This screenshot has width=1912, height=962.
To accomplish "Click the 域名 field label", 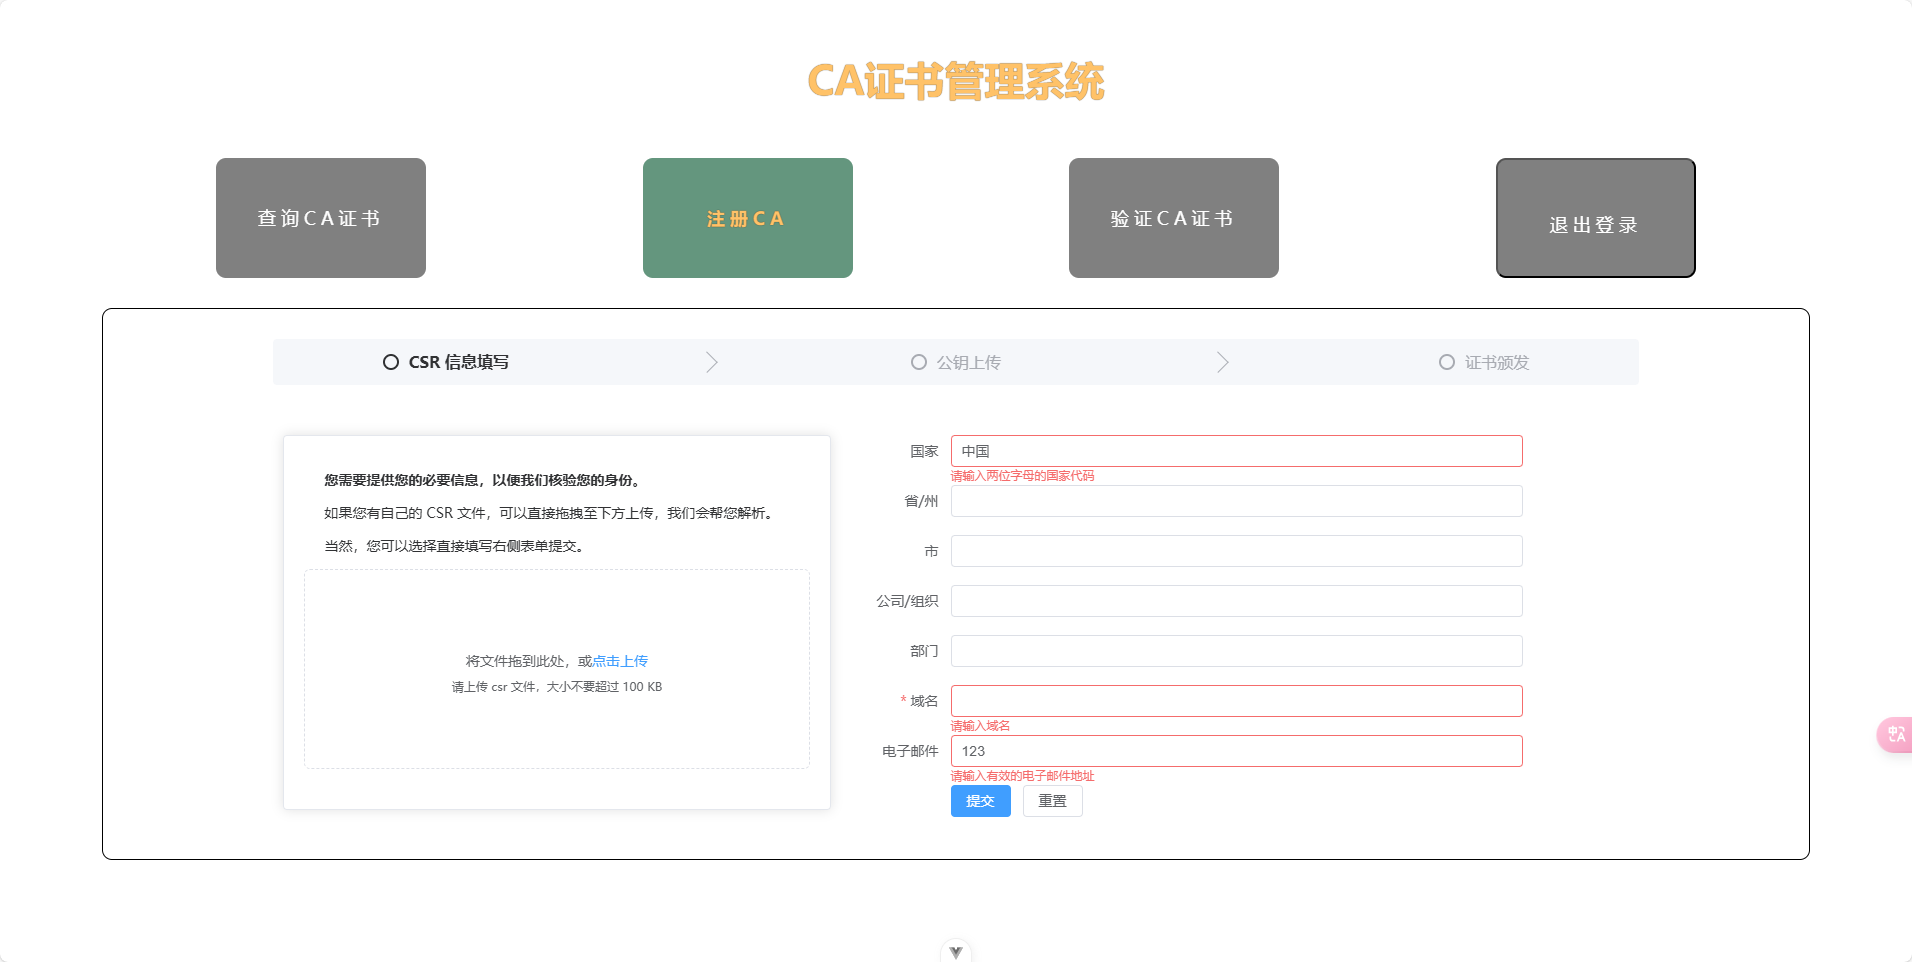I will click(x=924, y=701).
